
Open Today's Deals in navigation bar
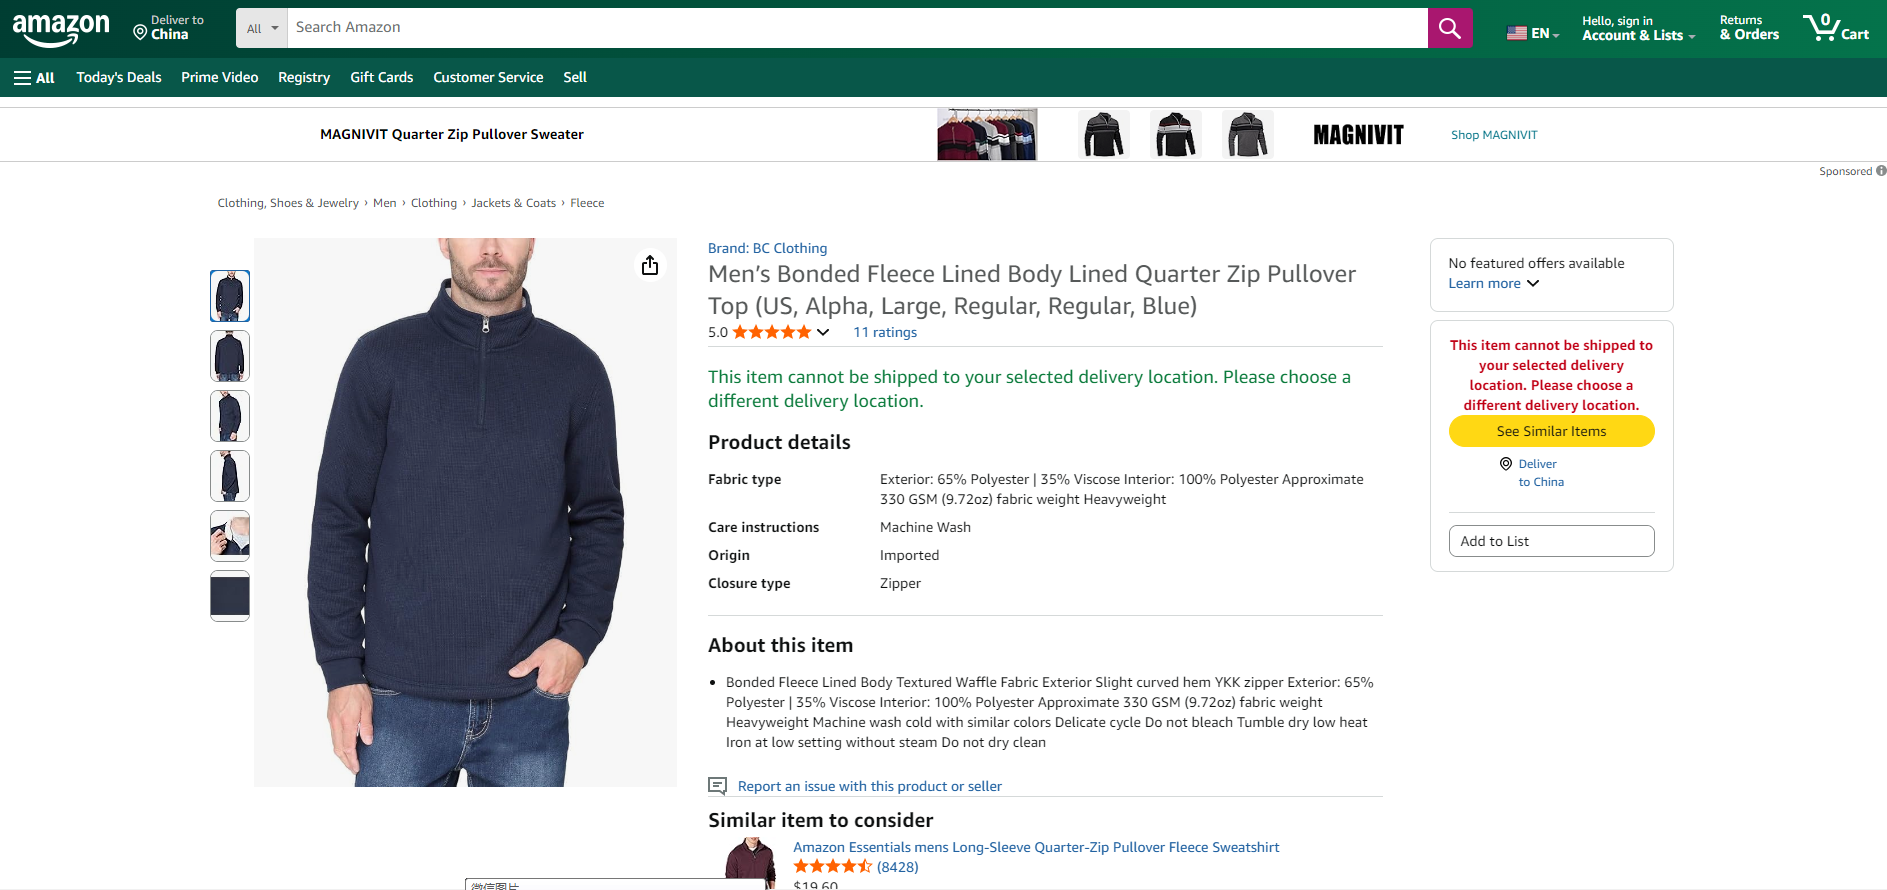click(119, 78)
